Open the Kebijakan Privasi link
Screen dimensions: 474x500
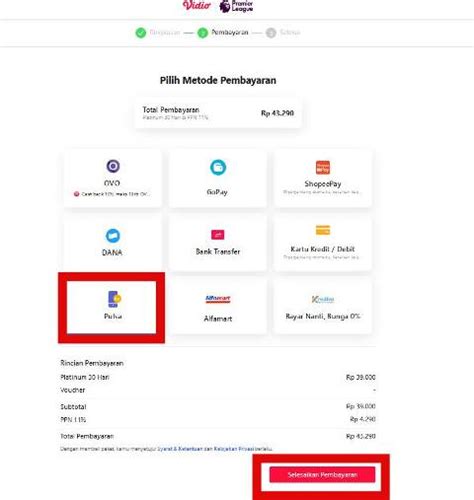[x=234, y=449]
